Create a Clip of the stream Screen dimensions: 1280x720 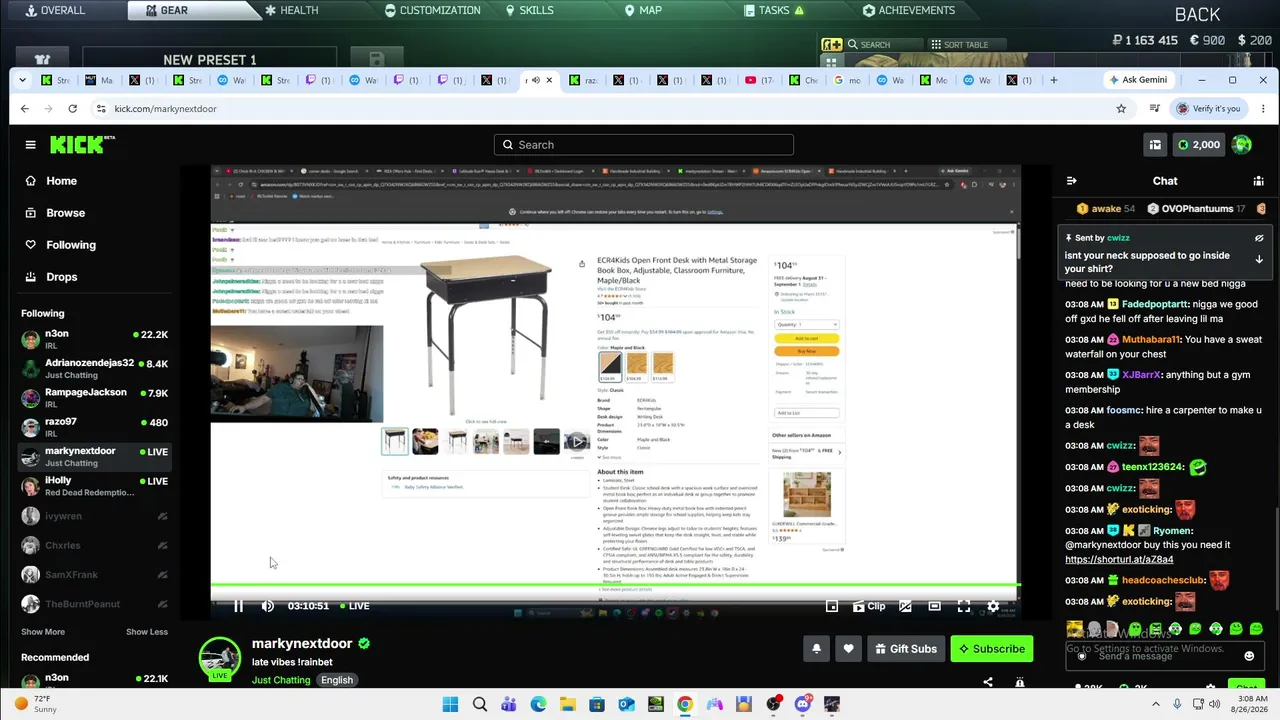(x=869, y=606)
